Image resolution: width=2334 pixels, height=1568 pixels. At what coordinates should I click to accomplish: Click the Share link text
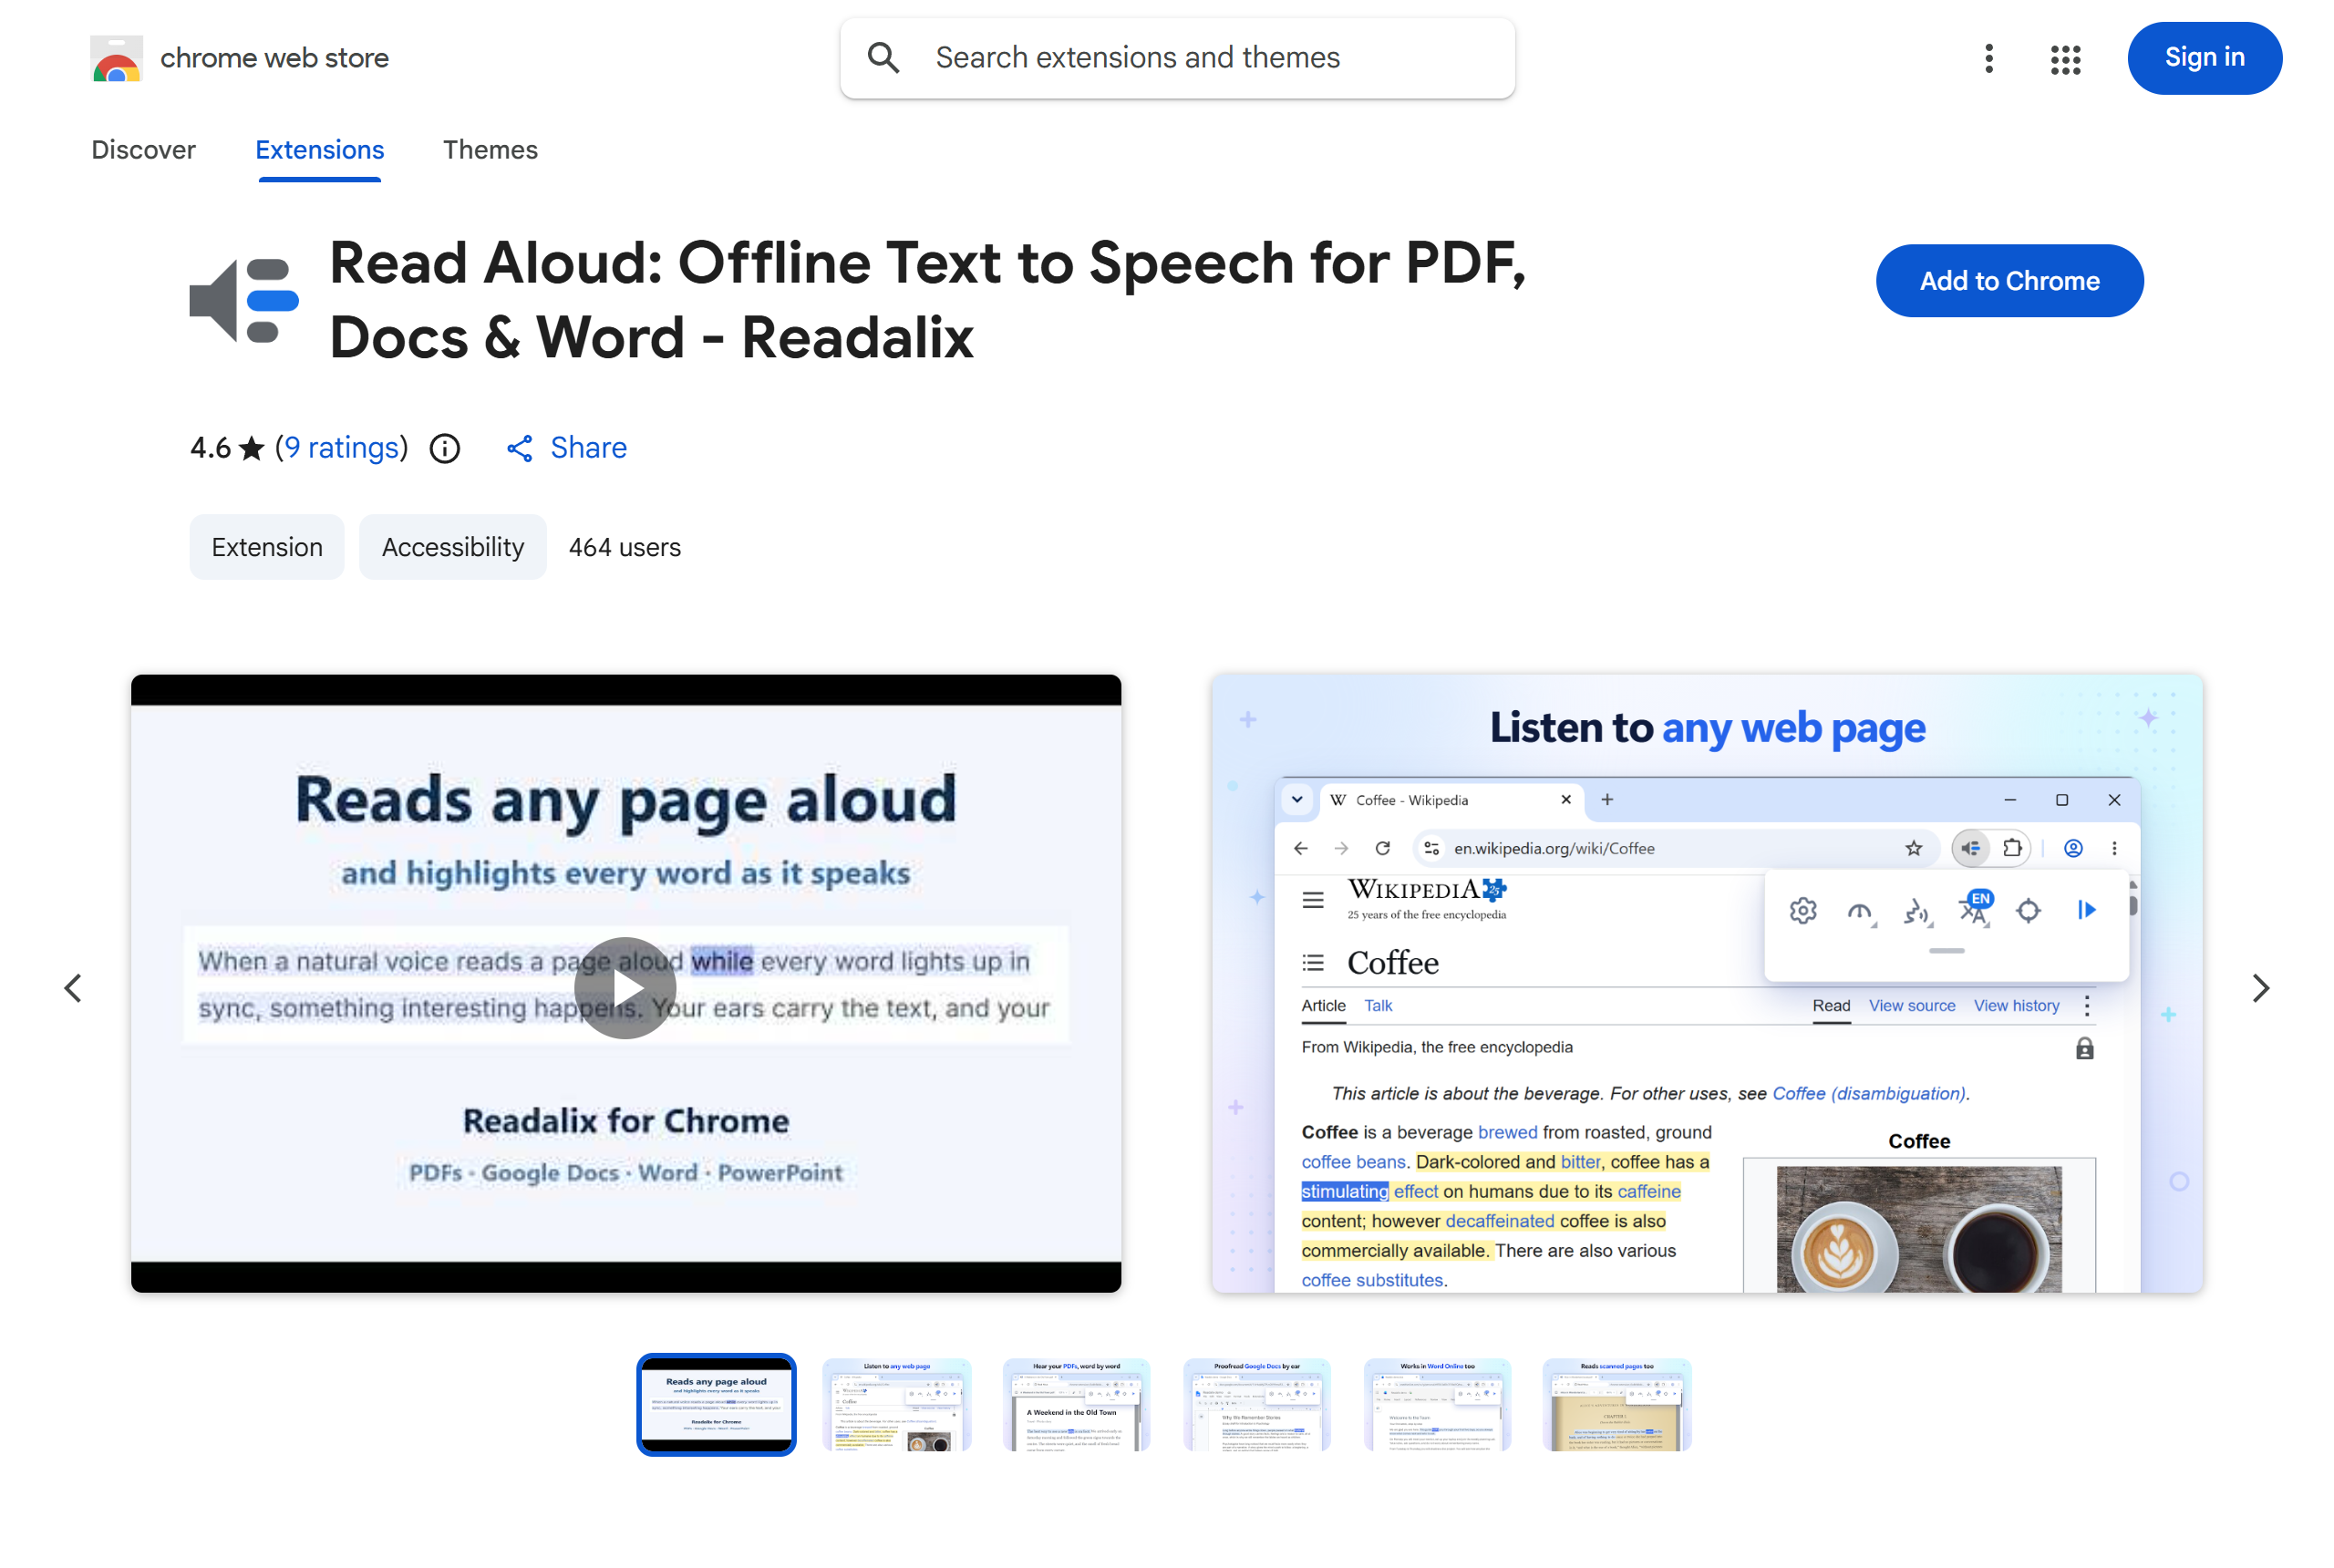(588, 448)
